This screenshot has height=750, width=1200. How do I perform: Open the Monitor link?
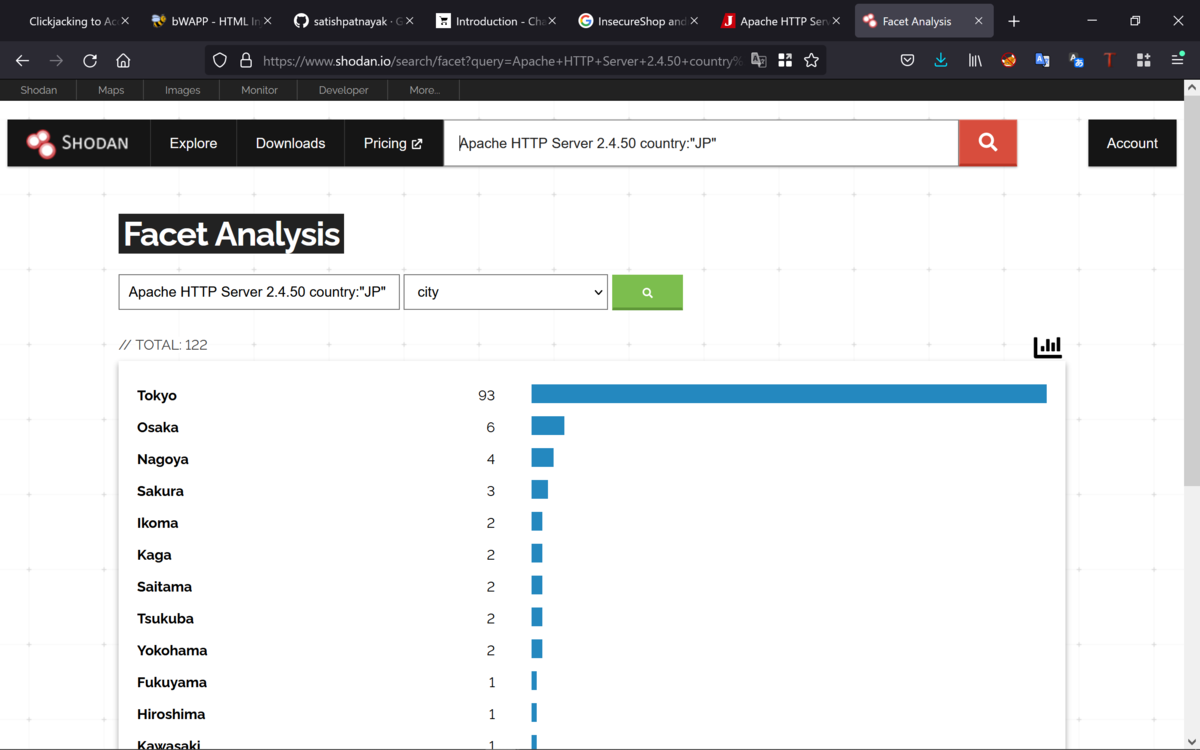(x=259, y=90)
